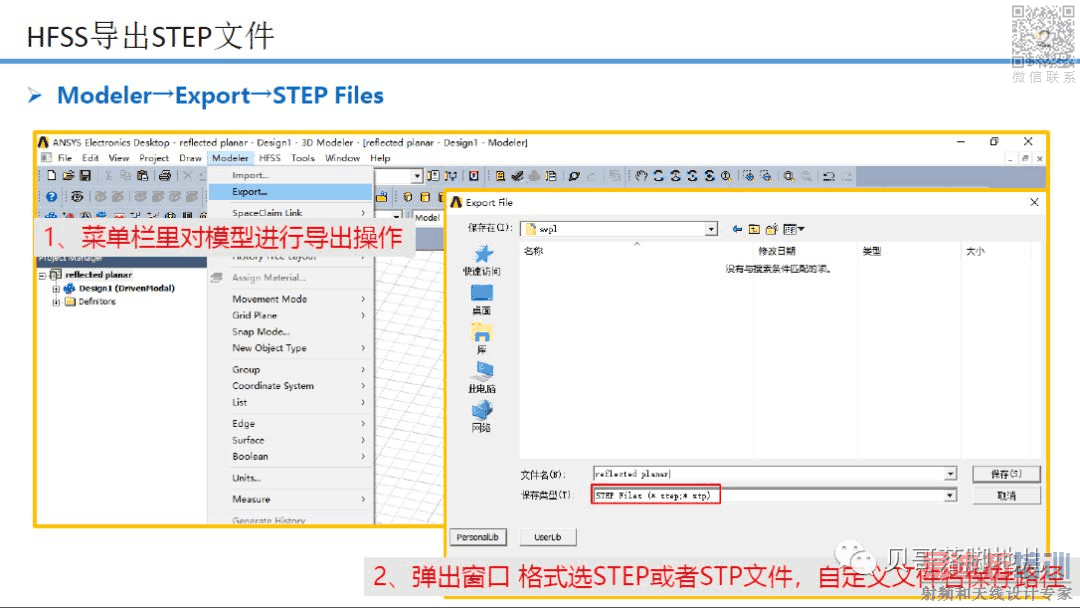Click the Paste clipboard toolbar icon
1080x608 pixels.
coord(143,176)
